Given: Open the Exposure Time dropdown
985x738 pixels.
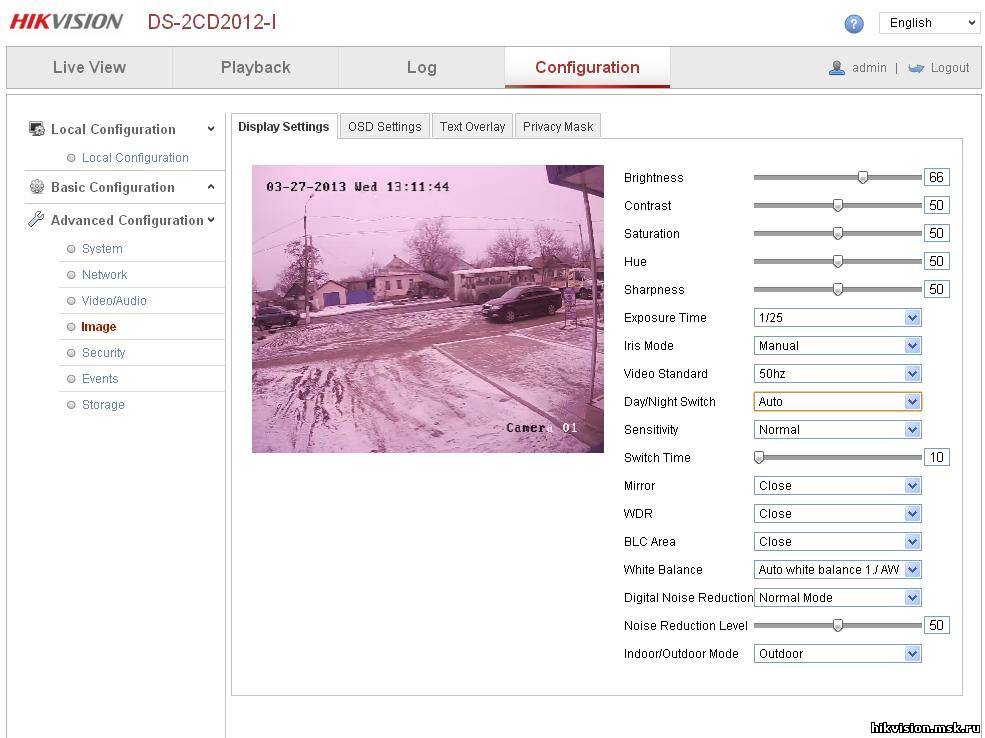Looking at the screenshot, I should [837, 318].
